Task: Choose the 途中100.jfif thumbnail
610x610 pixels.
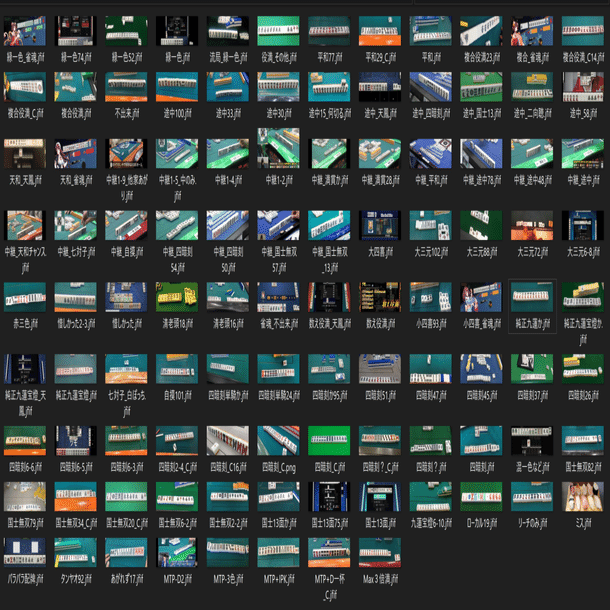Action: point(177,87)
